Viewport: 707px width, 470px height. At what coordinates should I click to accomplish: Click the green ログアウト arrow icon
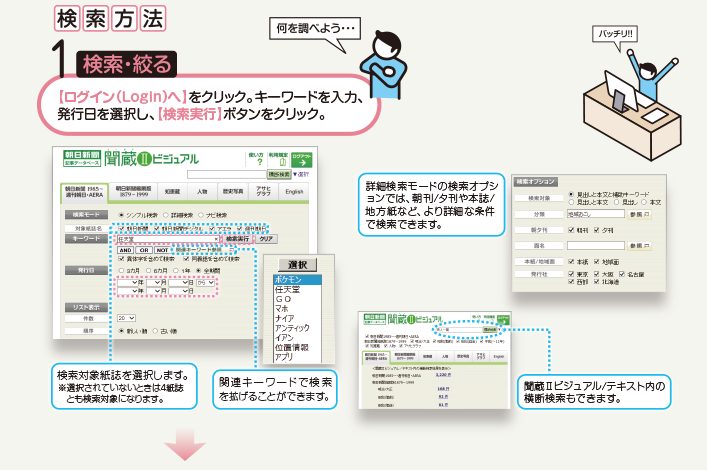(302, 160)
